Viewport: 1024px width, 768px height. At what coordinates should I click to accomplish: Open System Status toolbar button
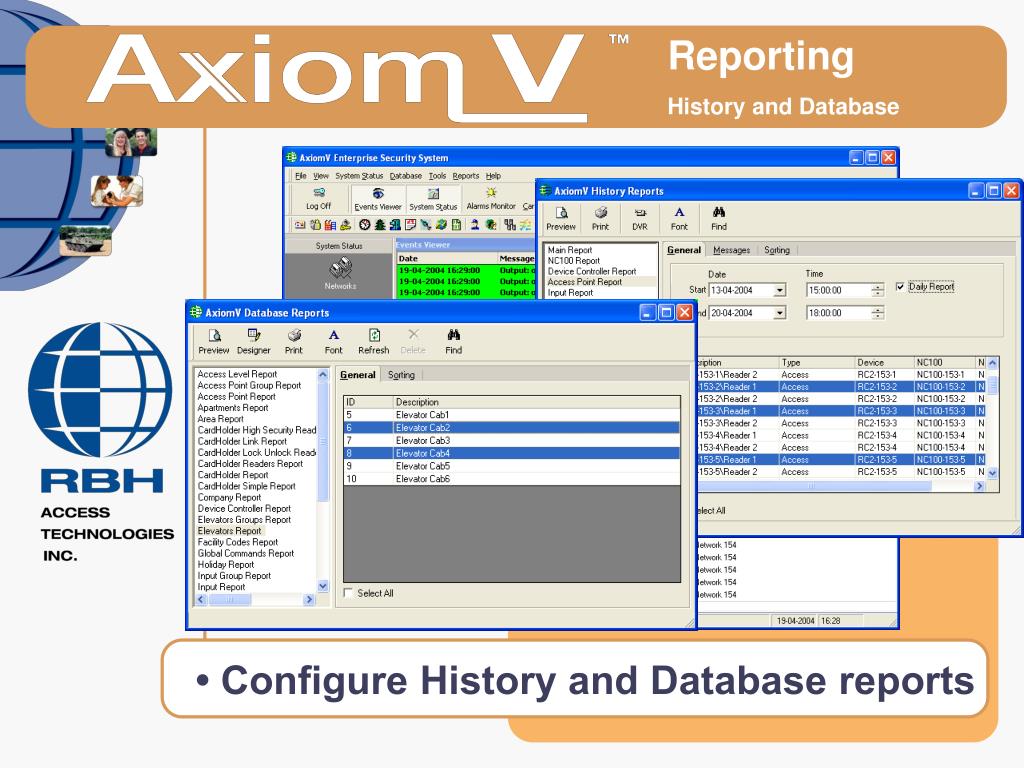point(433,199)
